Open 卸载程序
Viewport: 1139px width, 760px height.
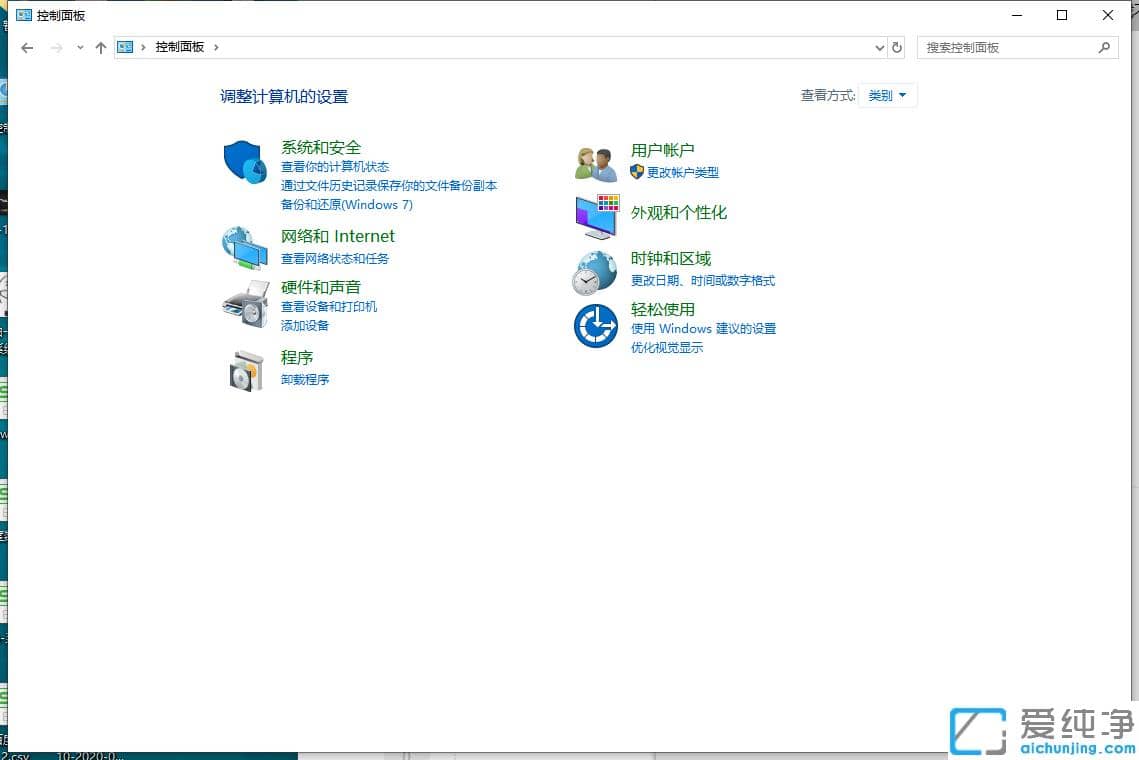pyautogui.click(x=305, y=379)
